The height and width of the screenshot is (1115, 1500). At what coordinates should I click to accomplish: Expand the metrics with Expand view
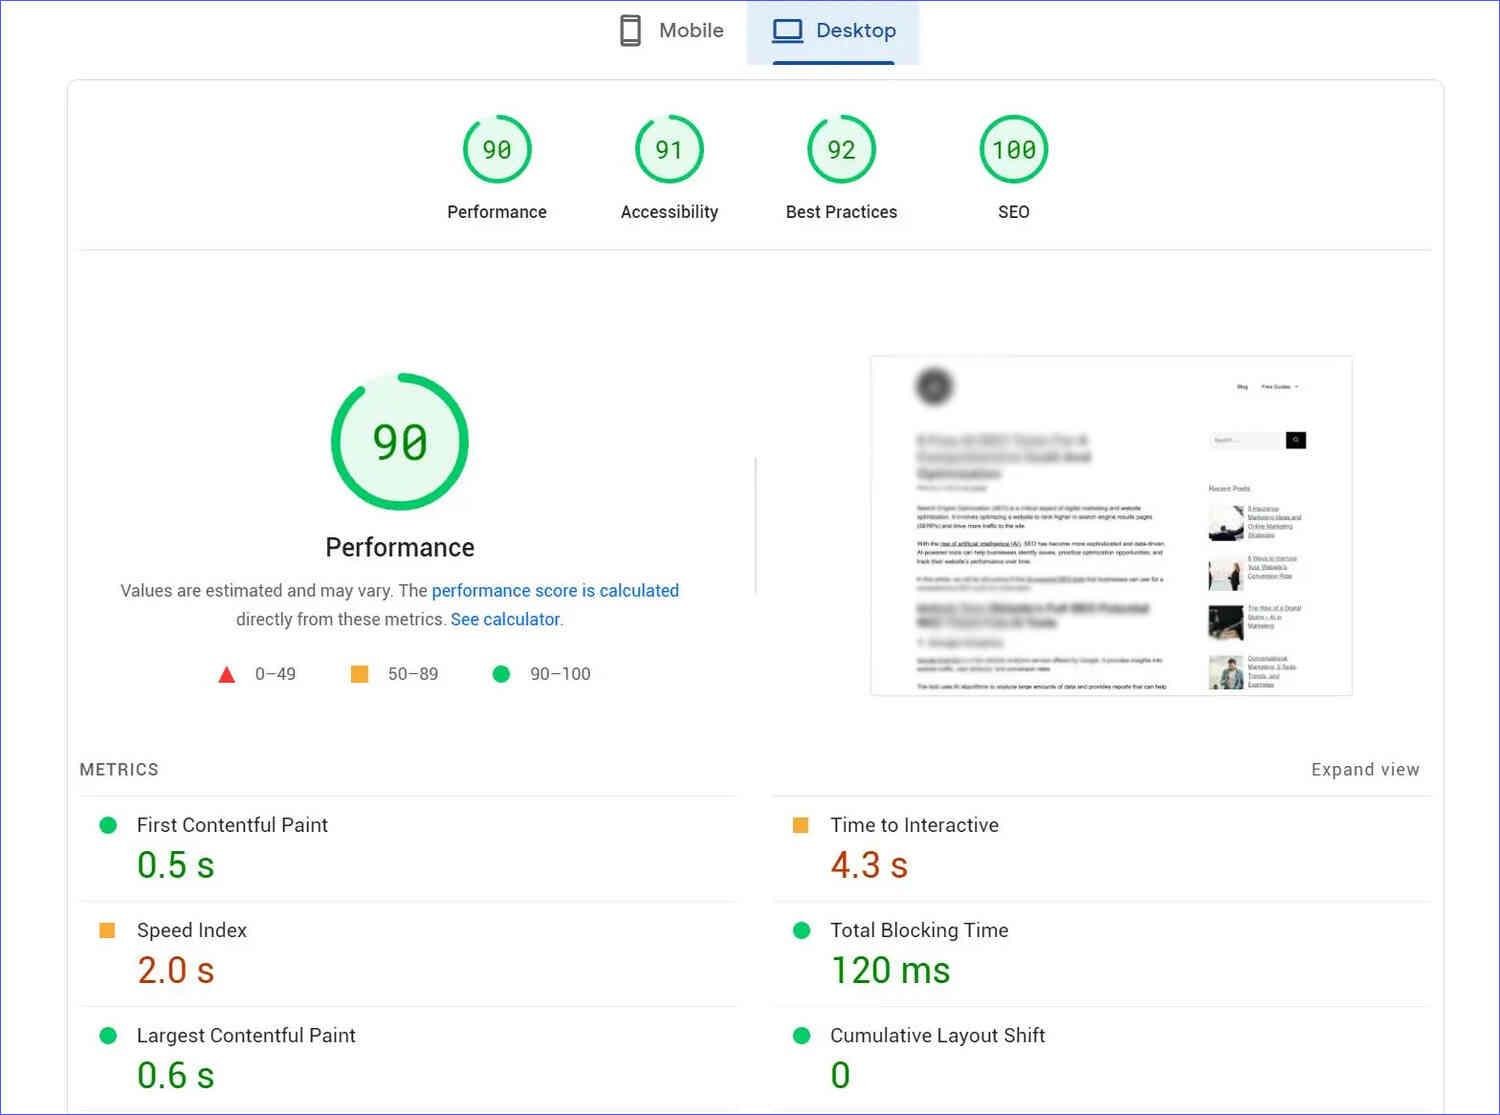(x=1365, y=769)
